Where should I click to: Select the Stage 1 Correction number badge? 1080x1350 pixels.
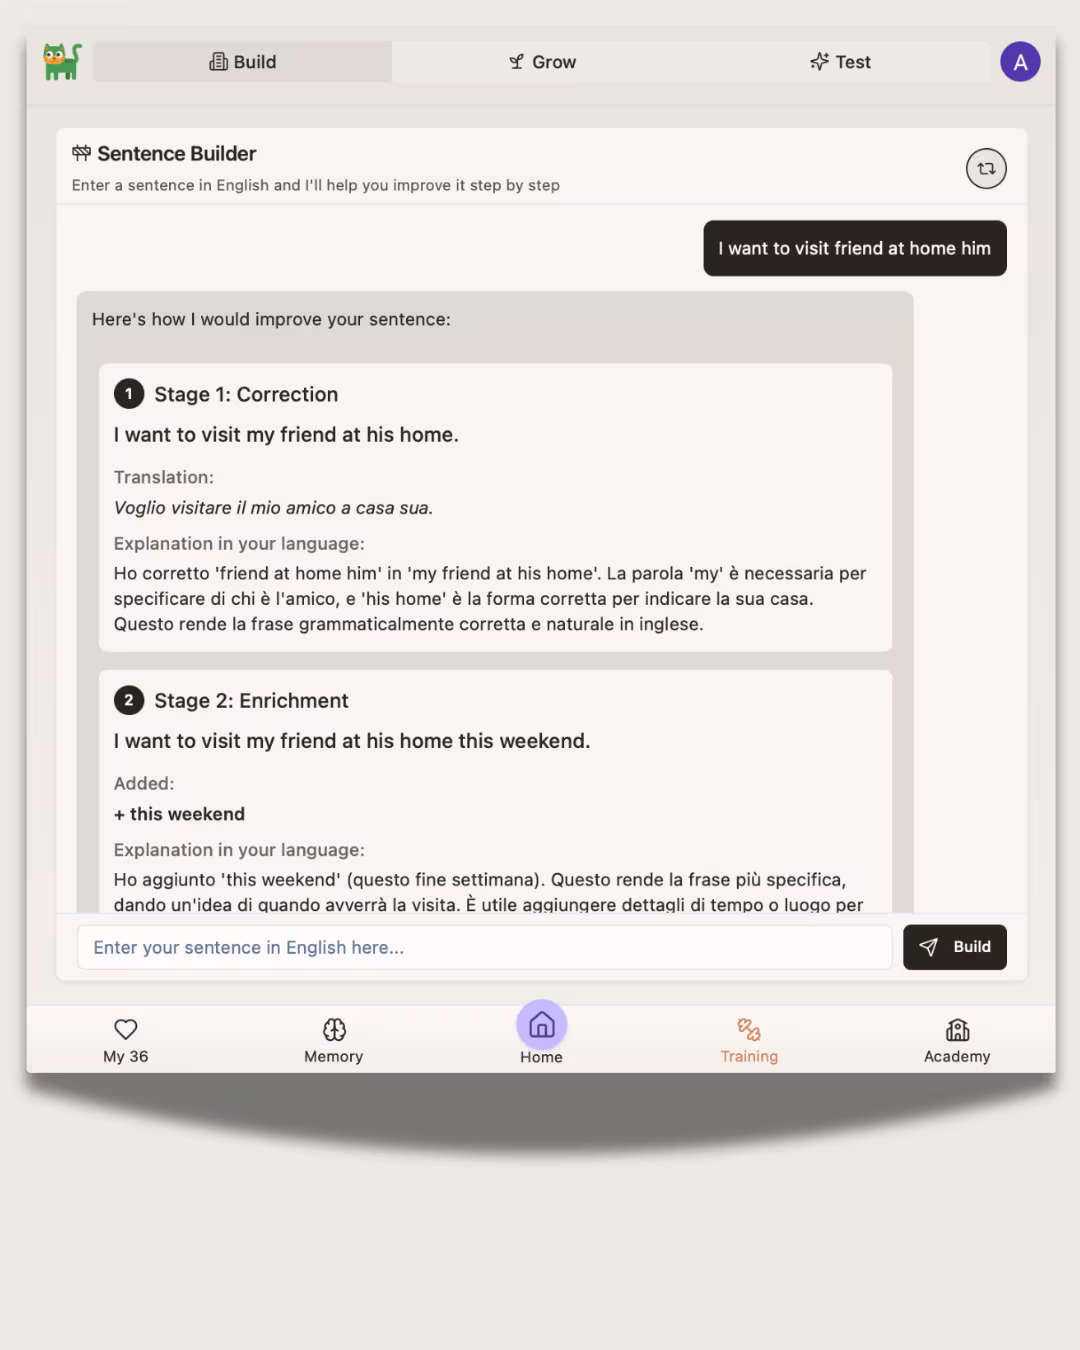129,394
